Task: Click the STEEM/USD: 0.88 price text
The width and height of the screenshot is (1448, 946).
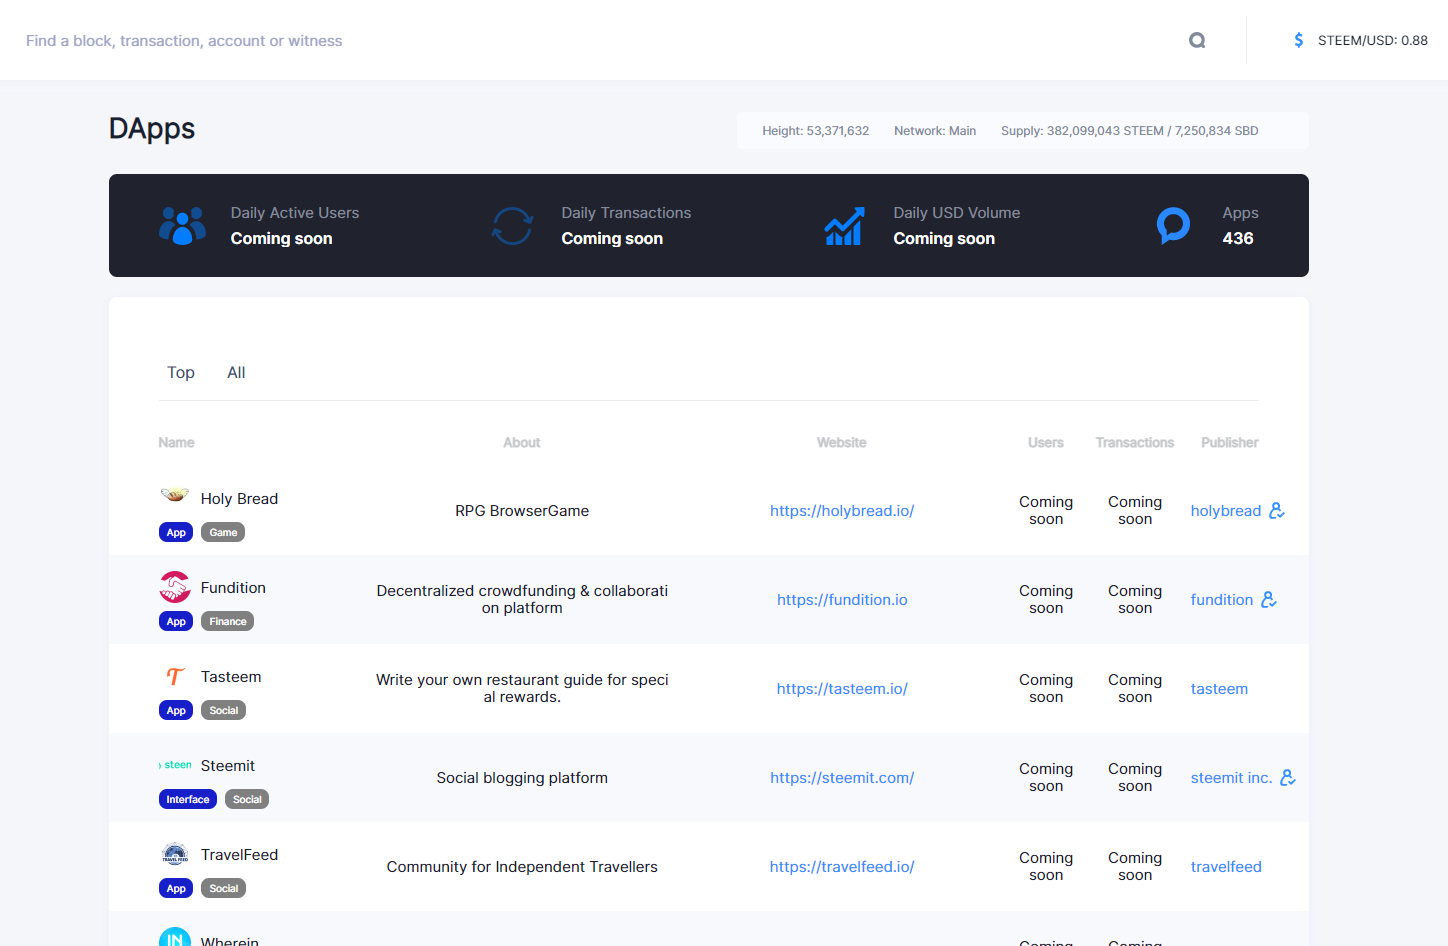Action: point(1373,41)
